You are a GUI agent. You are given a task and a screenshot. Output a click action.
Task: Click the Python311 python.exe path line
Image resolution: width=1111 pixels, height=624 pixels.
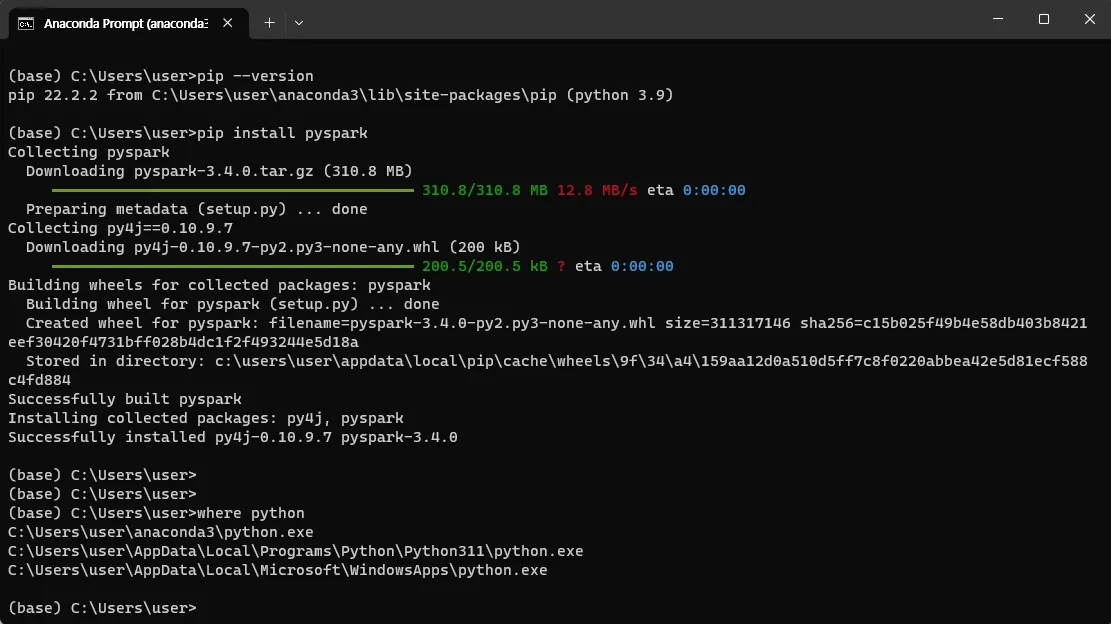295,551
